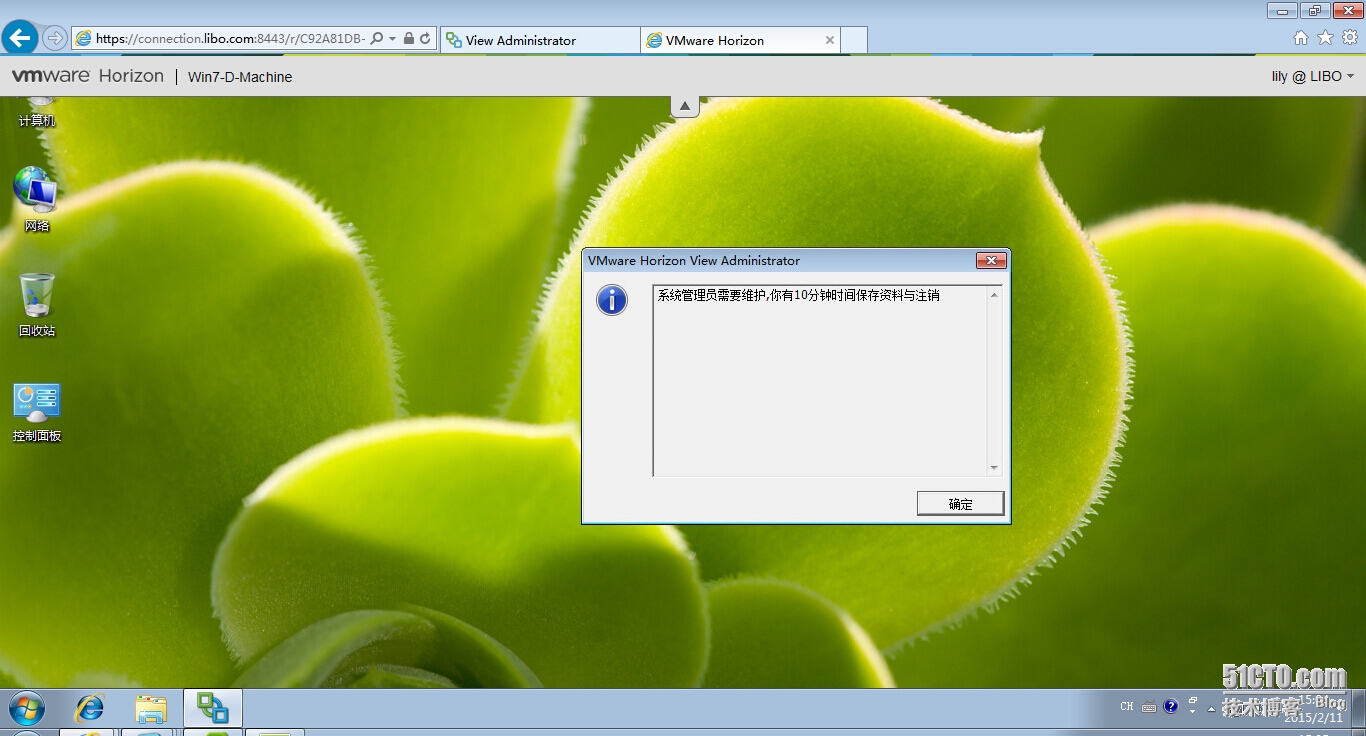
Task: Open the language bar options arrow
Action: pyautogui.click(x=1193, y=712)
